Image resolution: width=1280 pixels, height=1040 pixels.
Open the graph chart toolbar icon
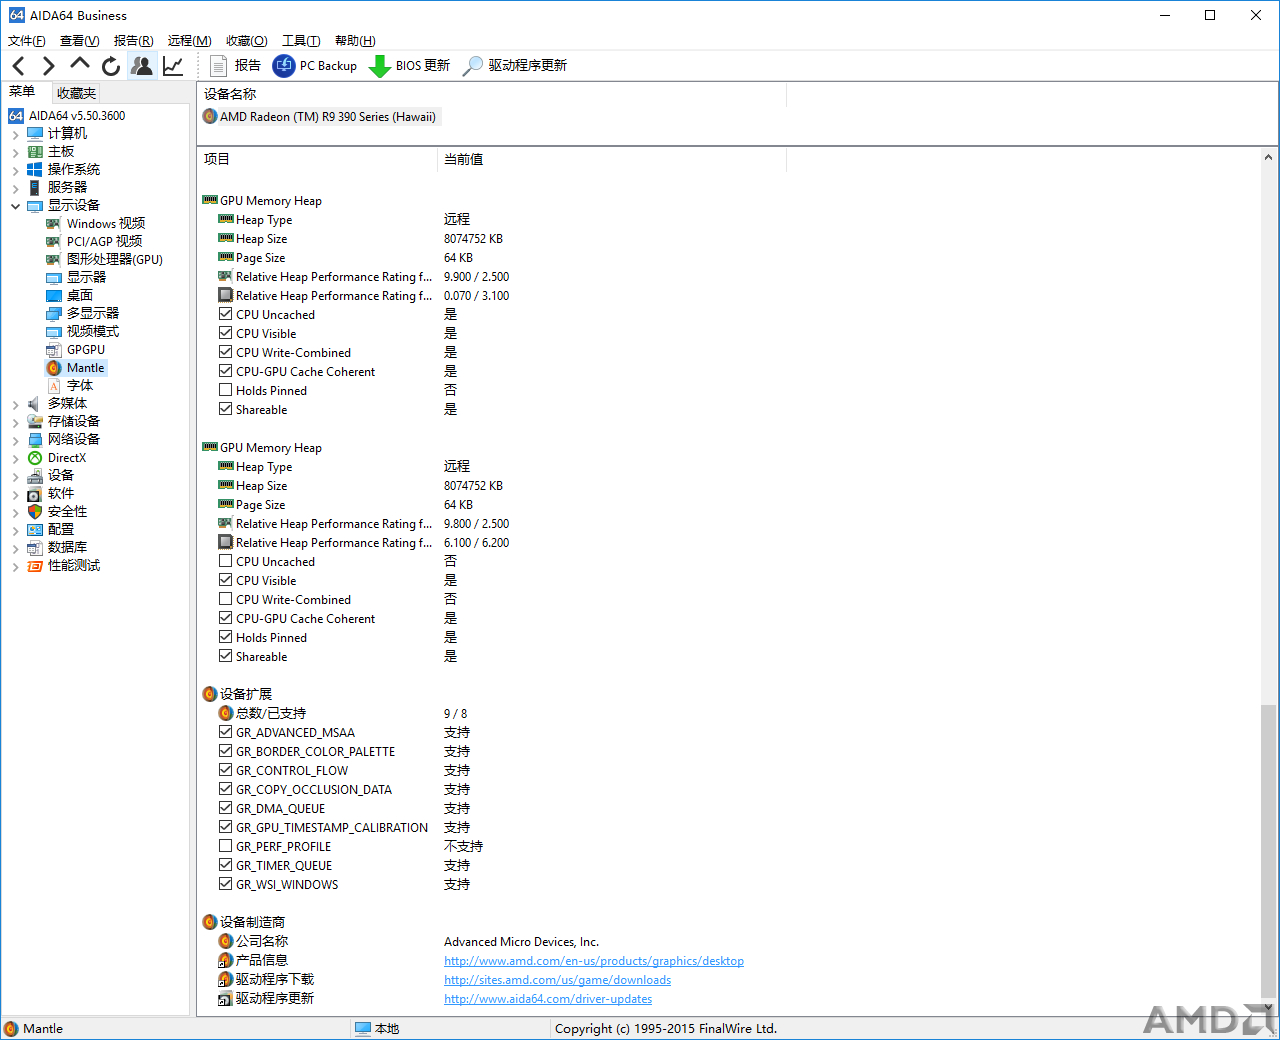tap(173, 66)
